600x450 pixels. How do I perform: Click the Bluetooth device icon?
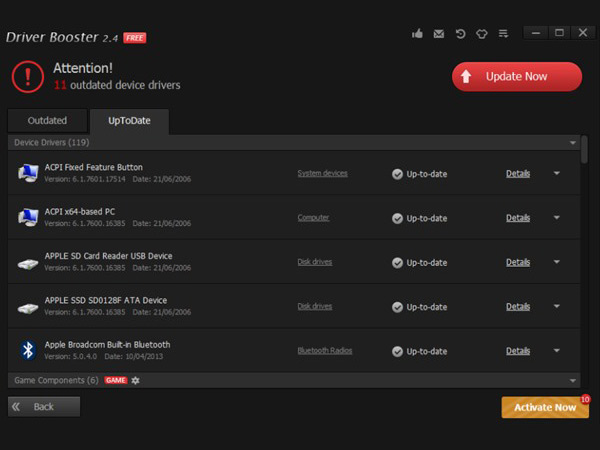(28, 350)
